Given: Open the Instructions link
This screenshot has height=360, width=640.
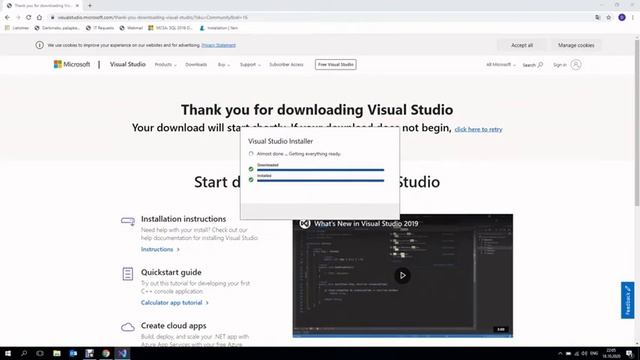Looking at the screenshot, I should coord(160,249).
